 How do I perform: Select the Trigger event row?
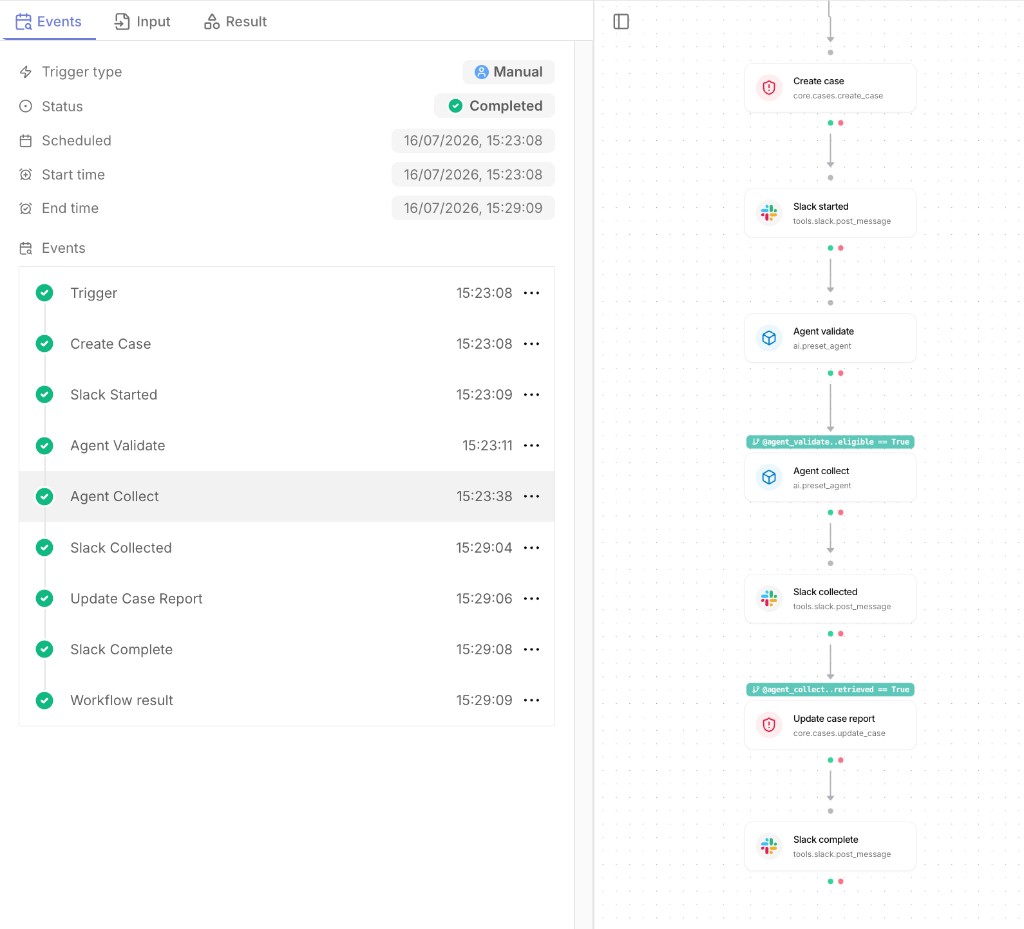coord(287,293)
